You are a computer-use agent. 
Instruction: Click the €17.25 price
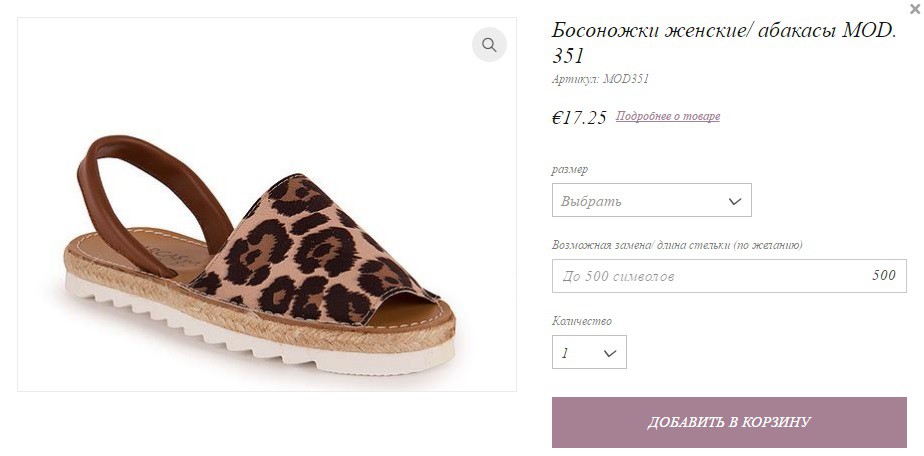(579, 117)
